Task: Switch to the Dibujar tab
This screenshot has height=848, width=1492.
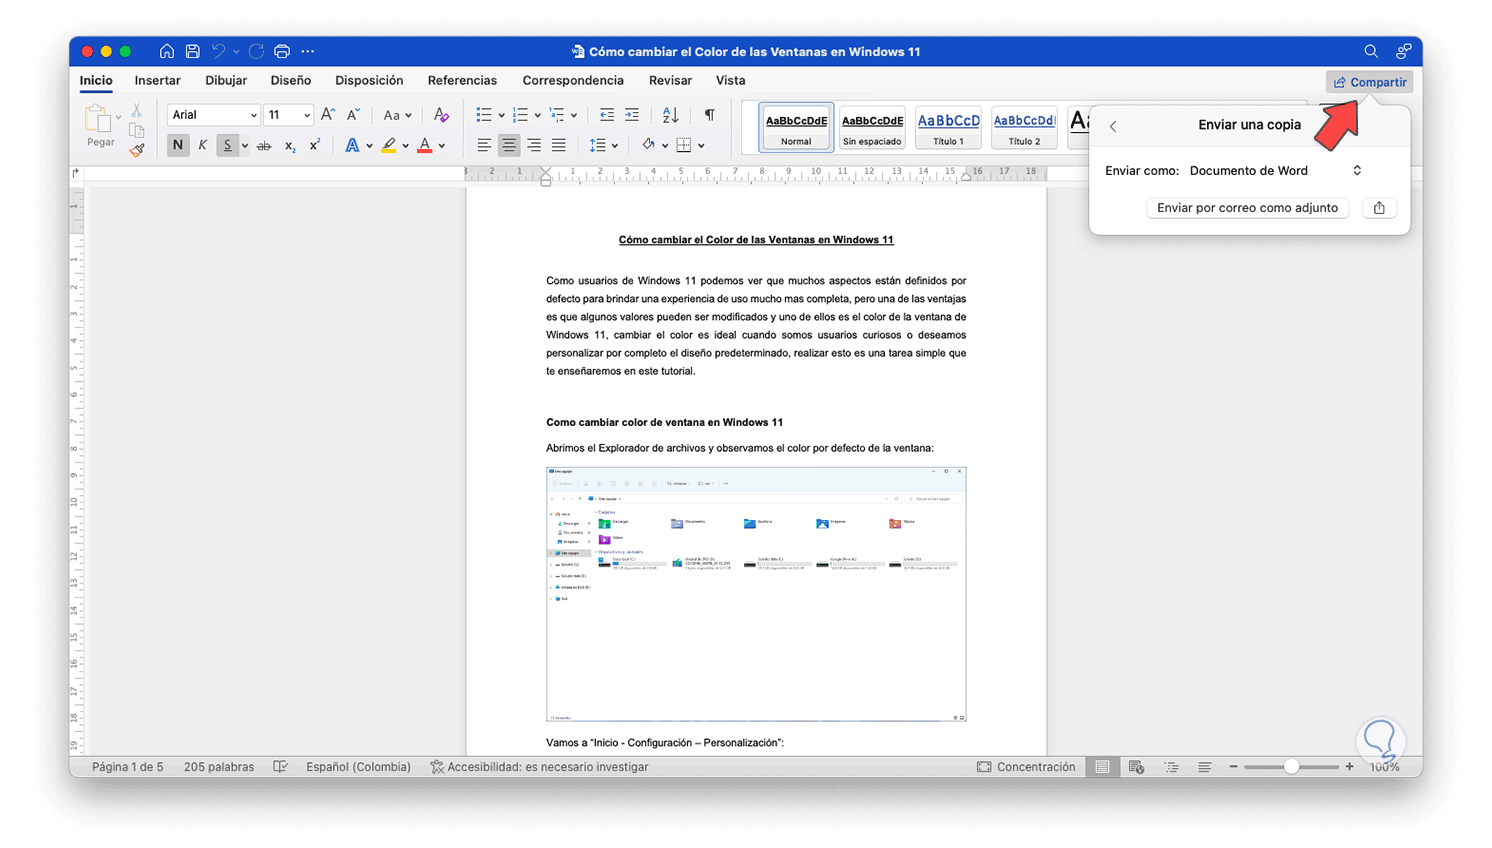Action: coord(226,81)
